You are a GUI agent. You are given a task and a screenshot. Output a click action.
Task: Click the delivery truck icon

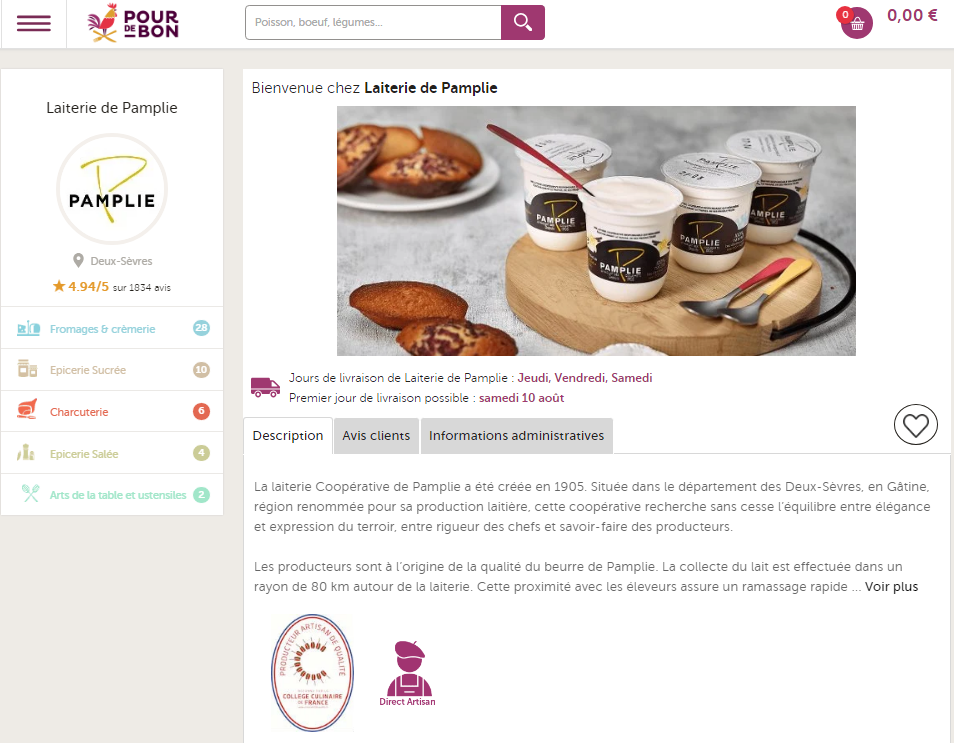tap(265, 387)
